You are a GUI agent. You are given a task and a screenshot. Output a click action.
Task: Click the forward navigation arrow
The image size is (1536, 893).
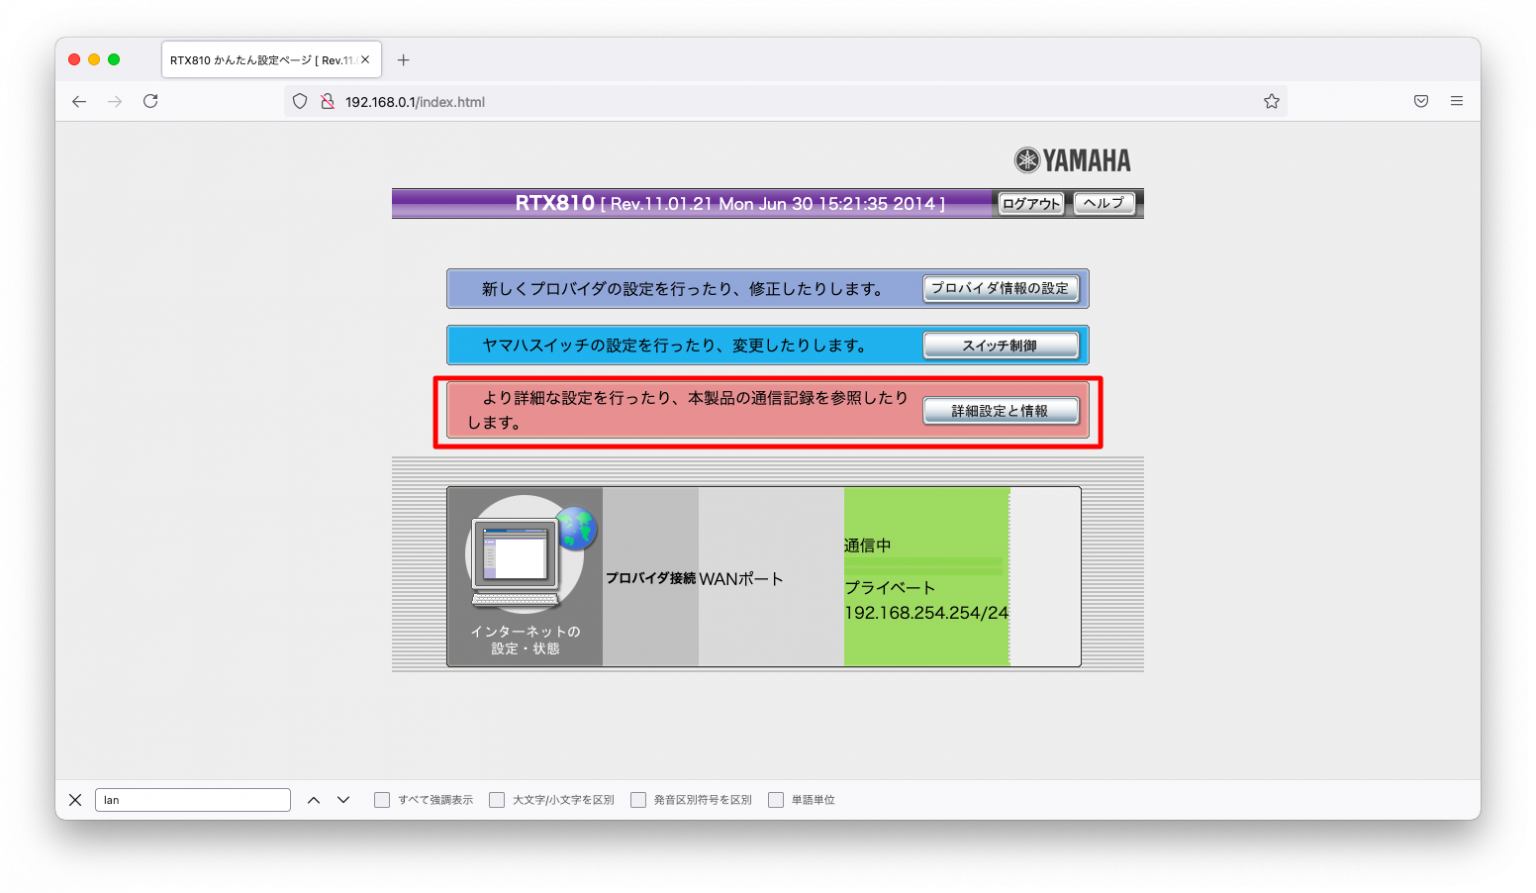pos(115,101)
